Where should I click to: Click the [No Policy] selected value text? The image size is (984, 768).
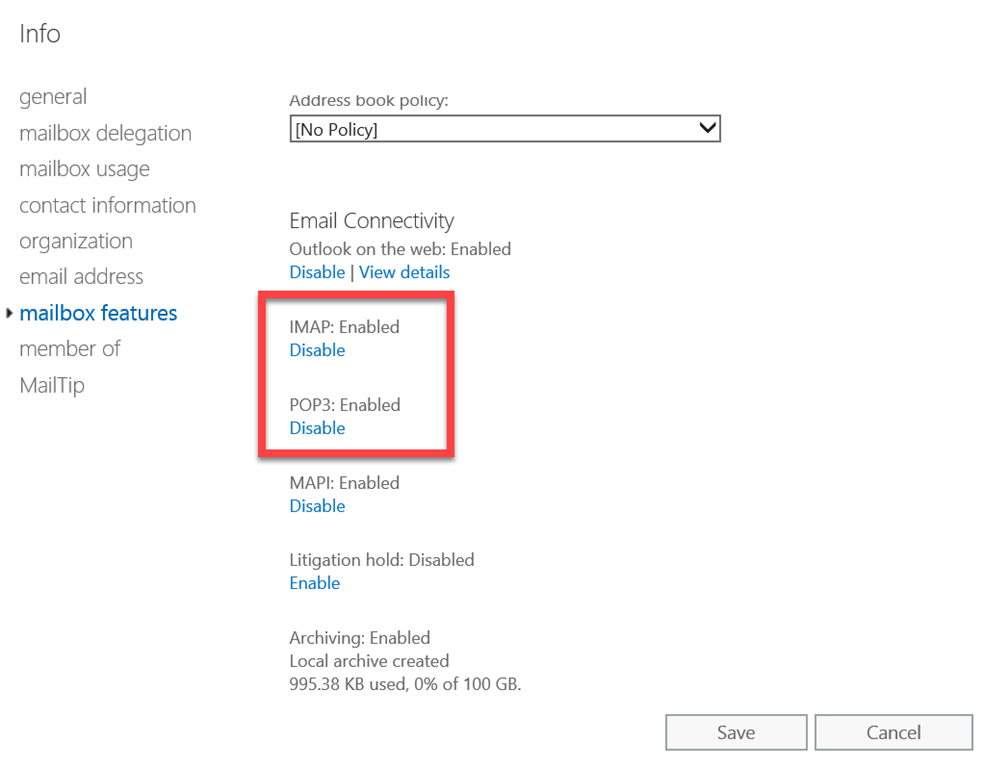[x=336, y=130]
